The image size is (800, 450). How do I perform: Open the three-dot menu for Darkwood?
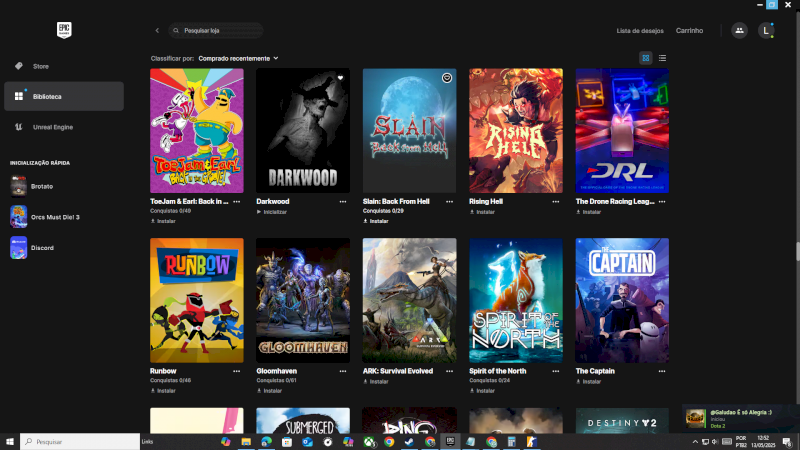click(x=343, y=201)
